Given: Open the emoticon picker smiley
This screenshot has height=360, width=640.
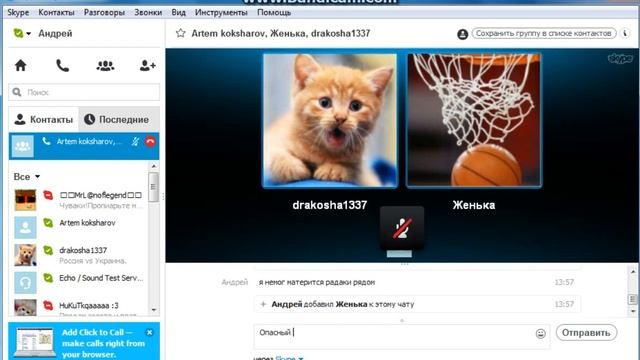Looking at the screenshot, I should [x=540, y=333].
